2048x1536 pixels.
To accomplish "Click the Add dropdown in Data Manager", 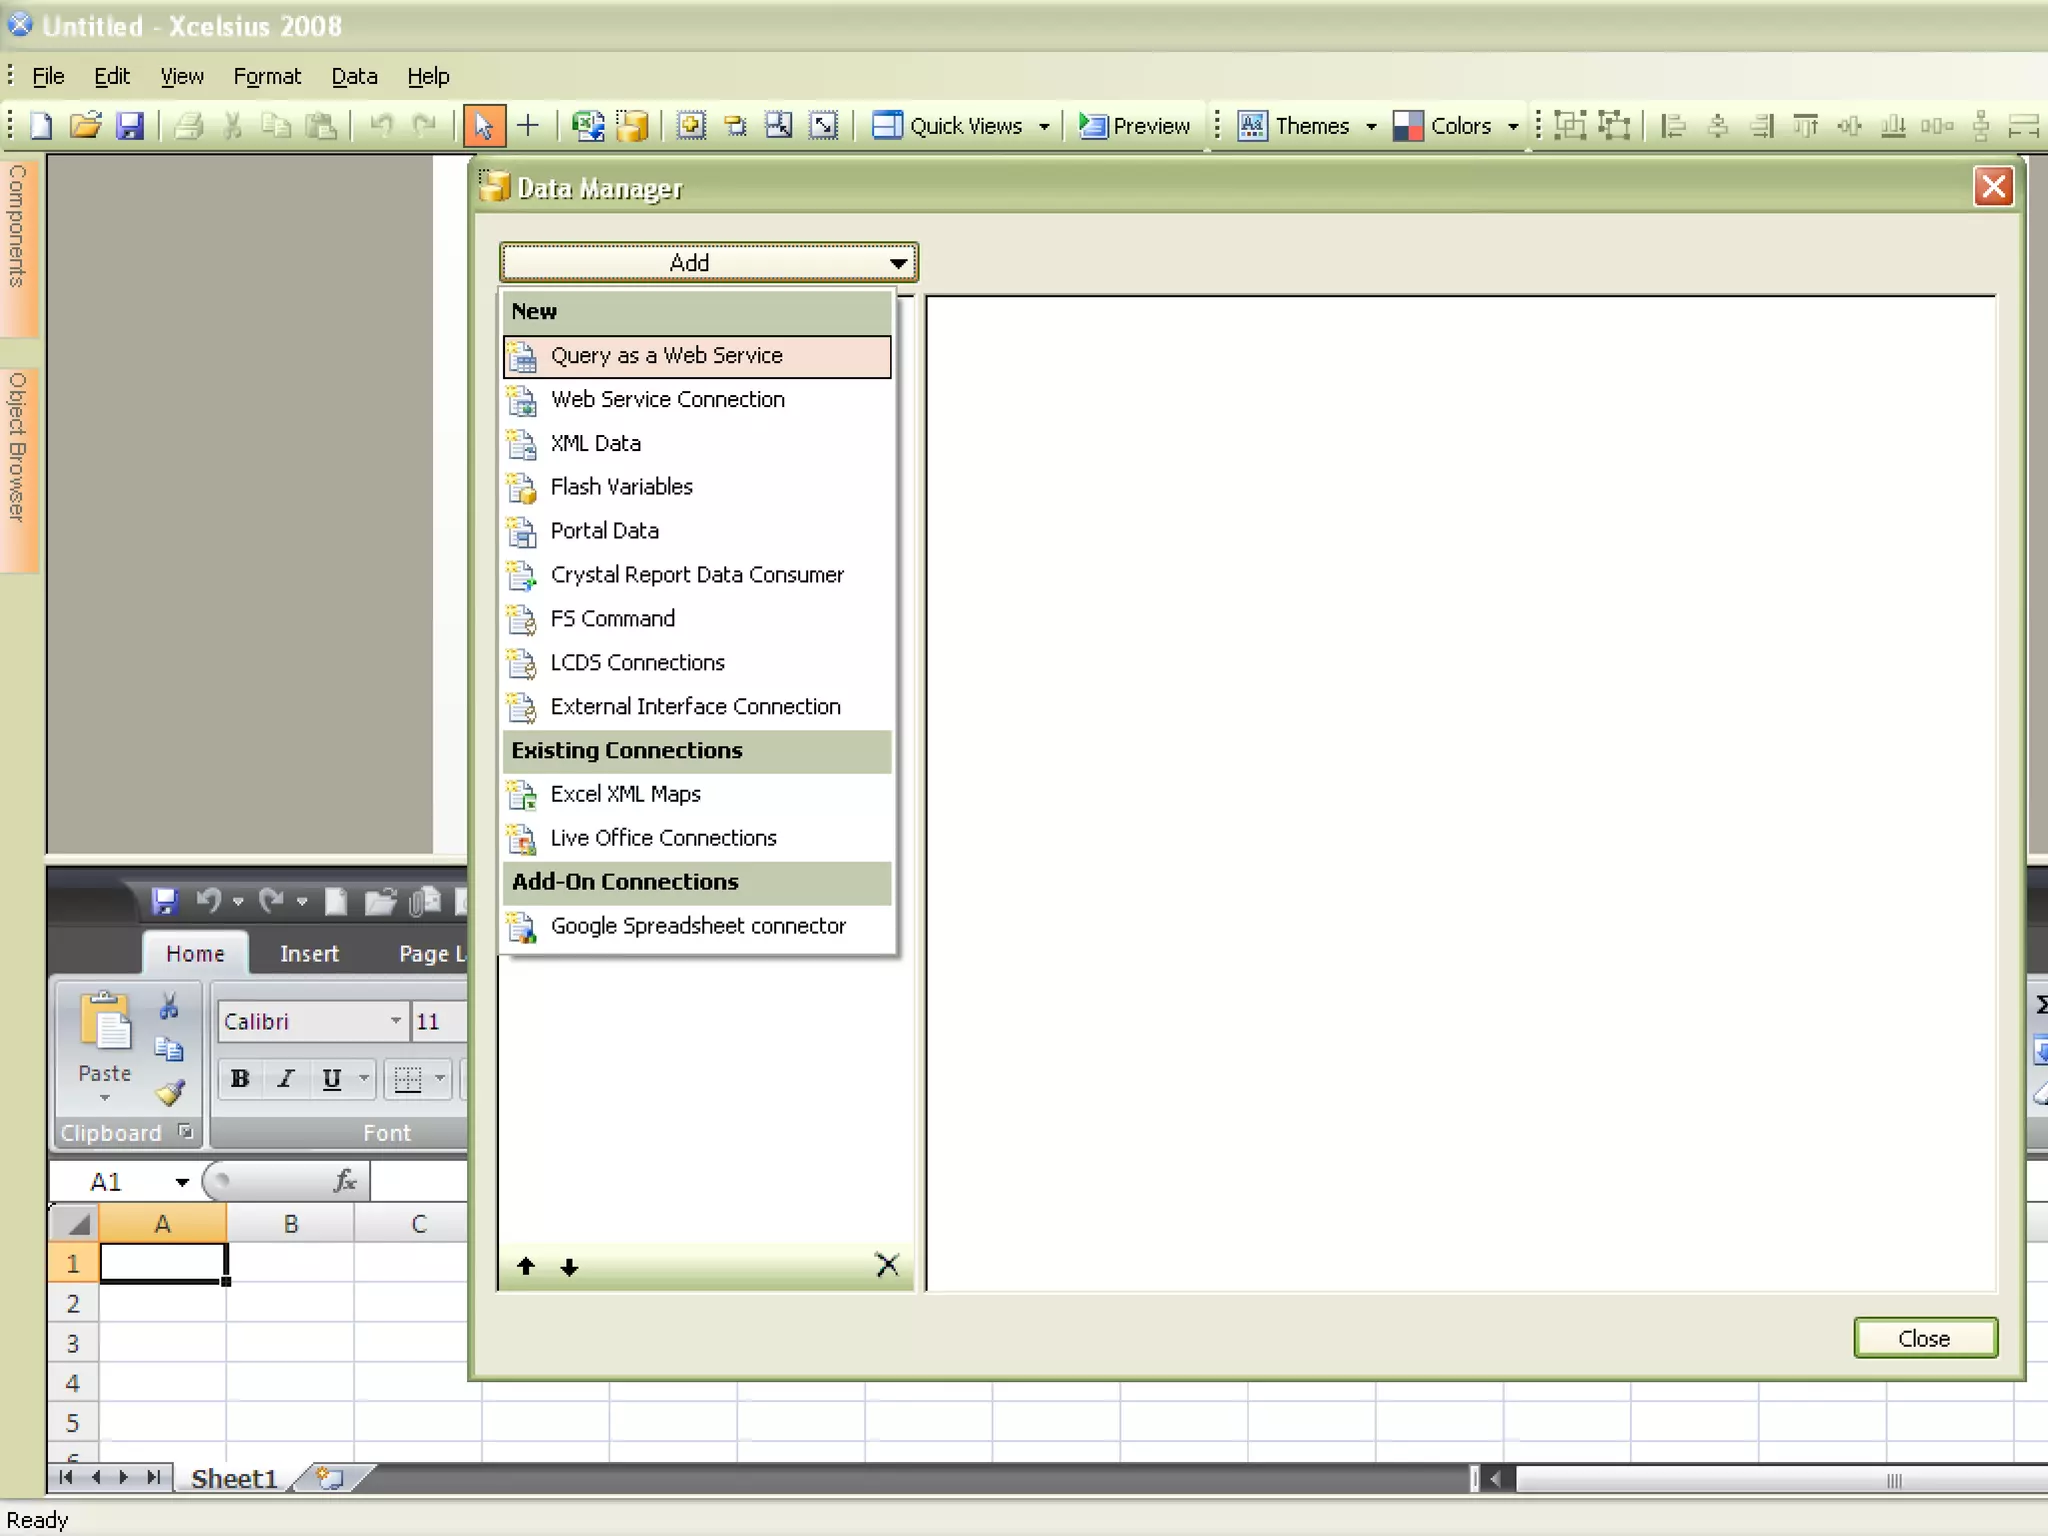I will pyautogui.click(x=708, y=262).
